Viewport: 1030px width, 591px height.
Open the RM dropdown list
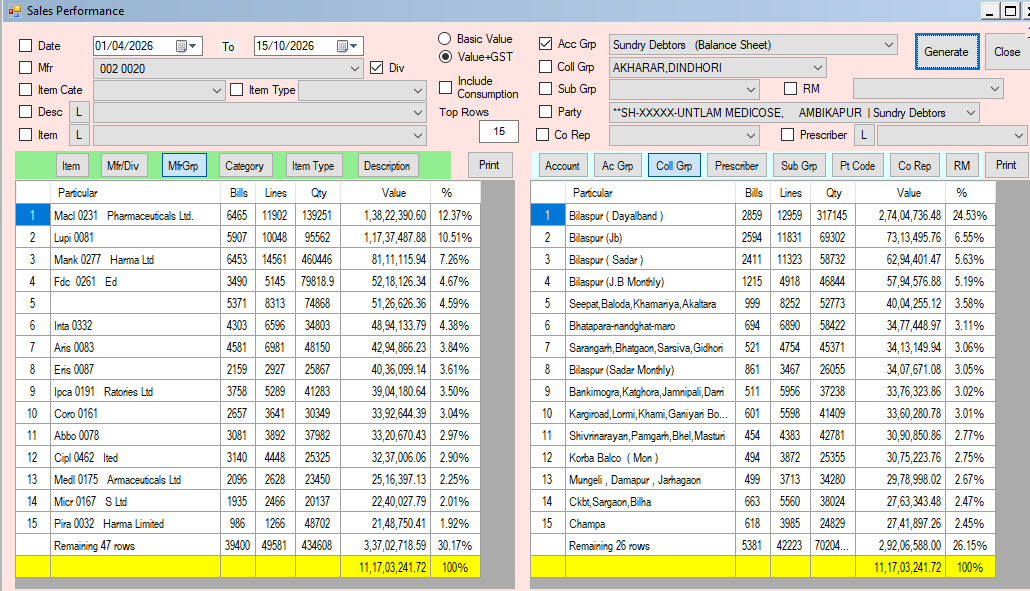click(x=995, y=89)
